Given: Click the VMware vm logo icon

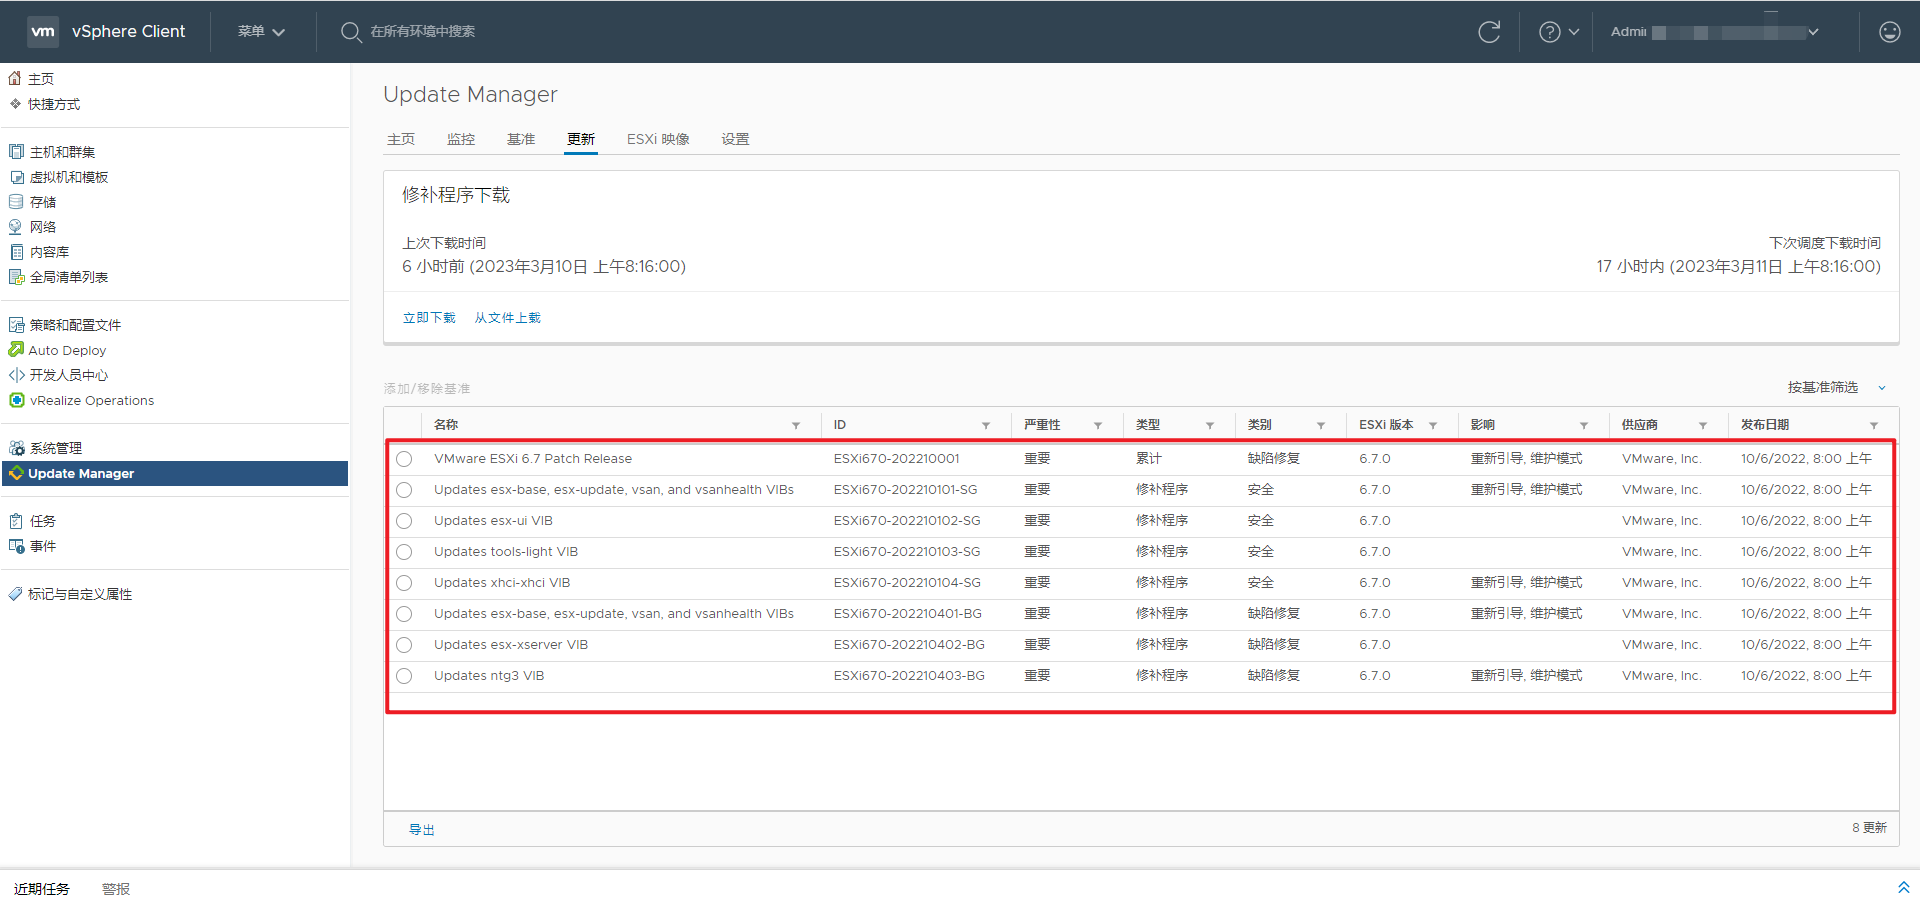Looking at the screenshot, I should 43,31.
